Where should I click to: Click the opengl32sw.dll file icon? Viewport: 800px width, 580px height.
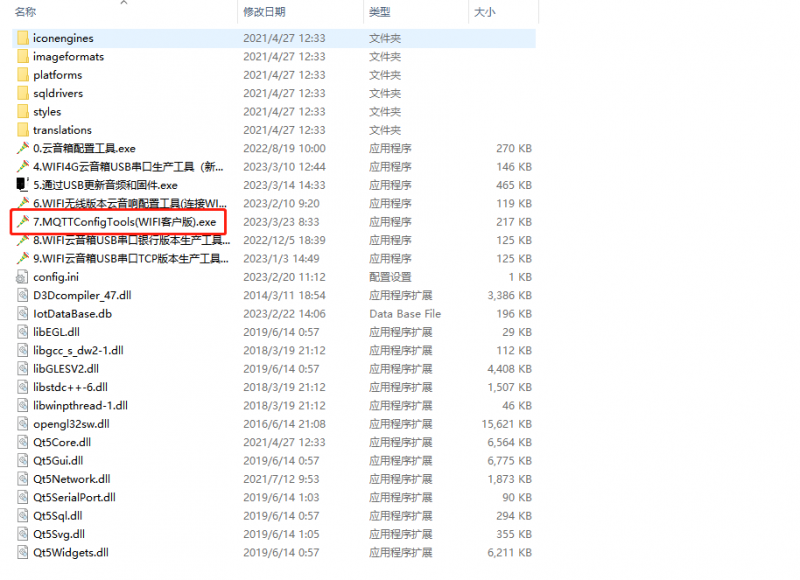(23, 424)
